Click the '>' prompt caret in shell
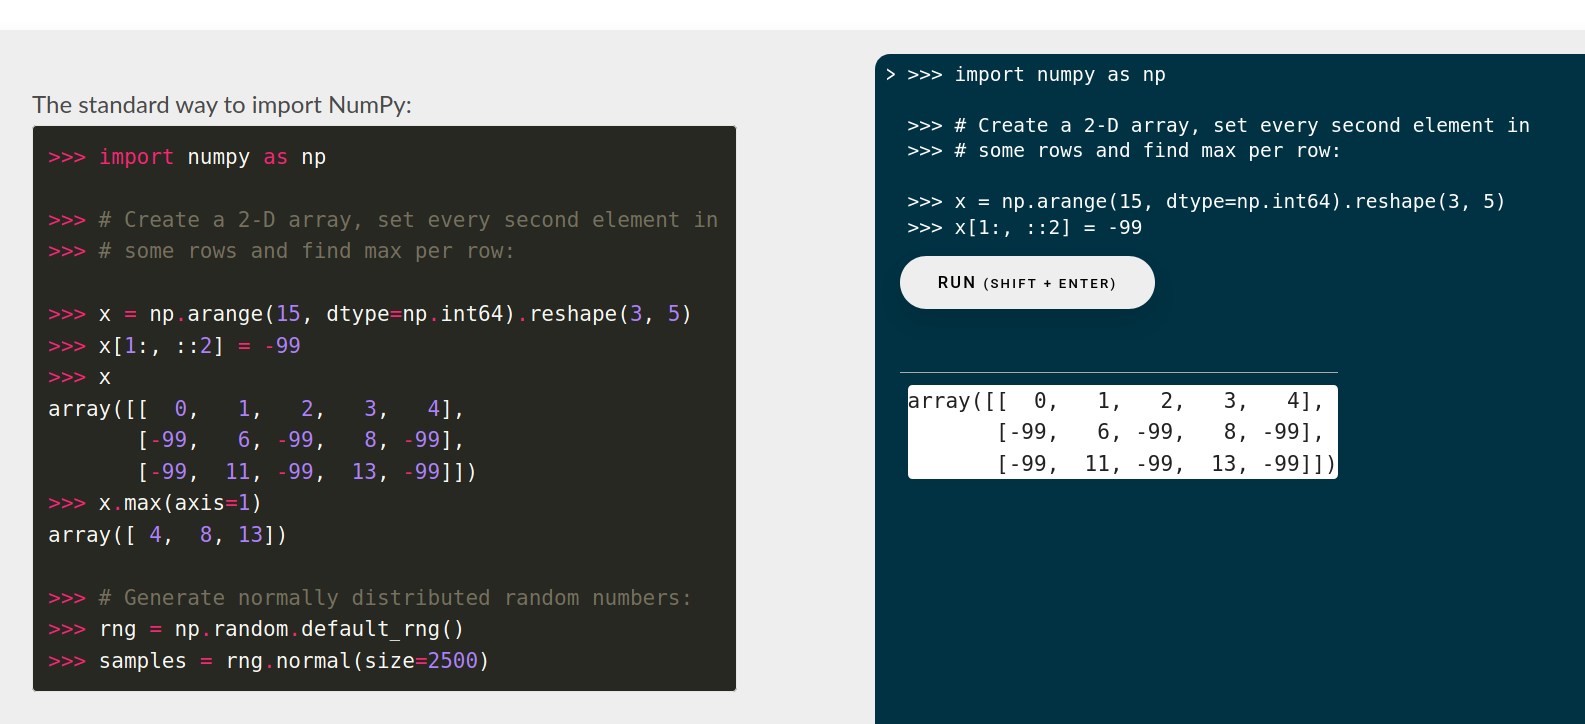This screenshot has height=724, width=1585. [x=890, y=75]
